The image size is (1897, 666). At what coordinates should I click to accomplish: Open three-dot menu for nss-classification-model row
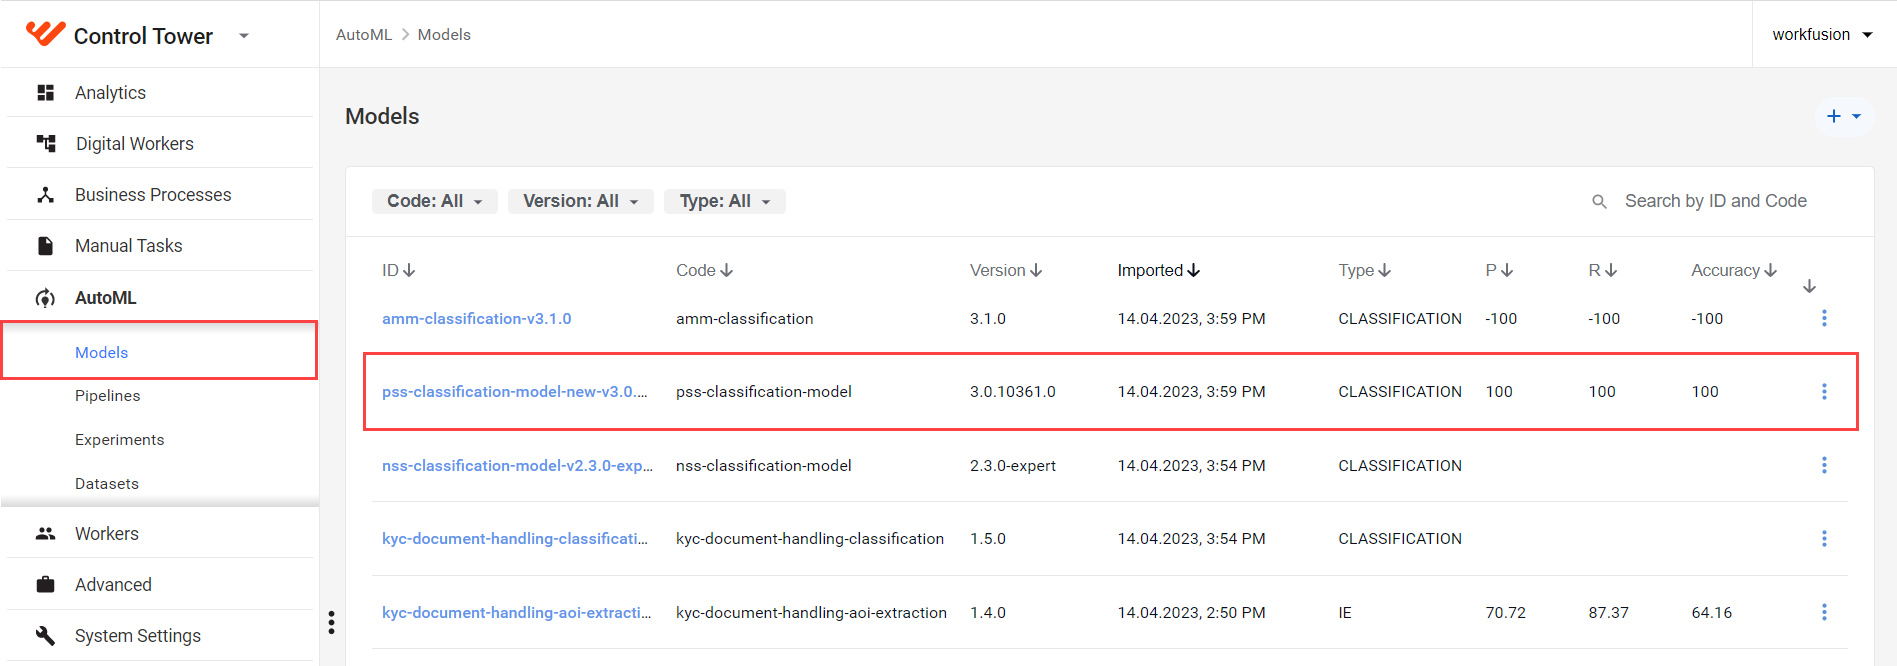pyautogui.click(x=1824, y=465)
